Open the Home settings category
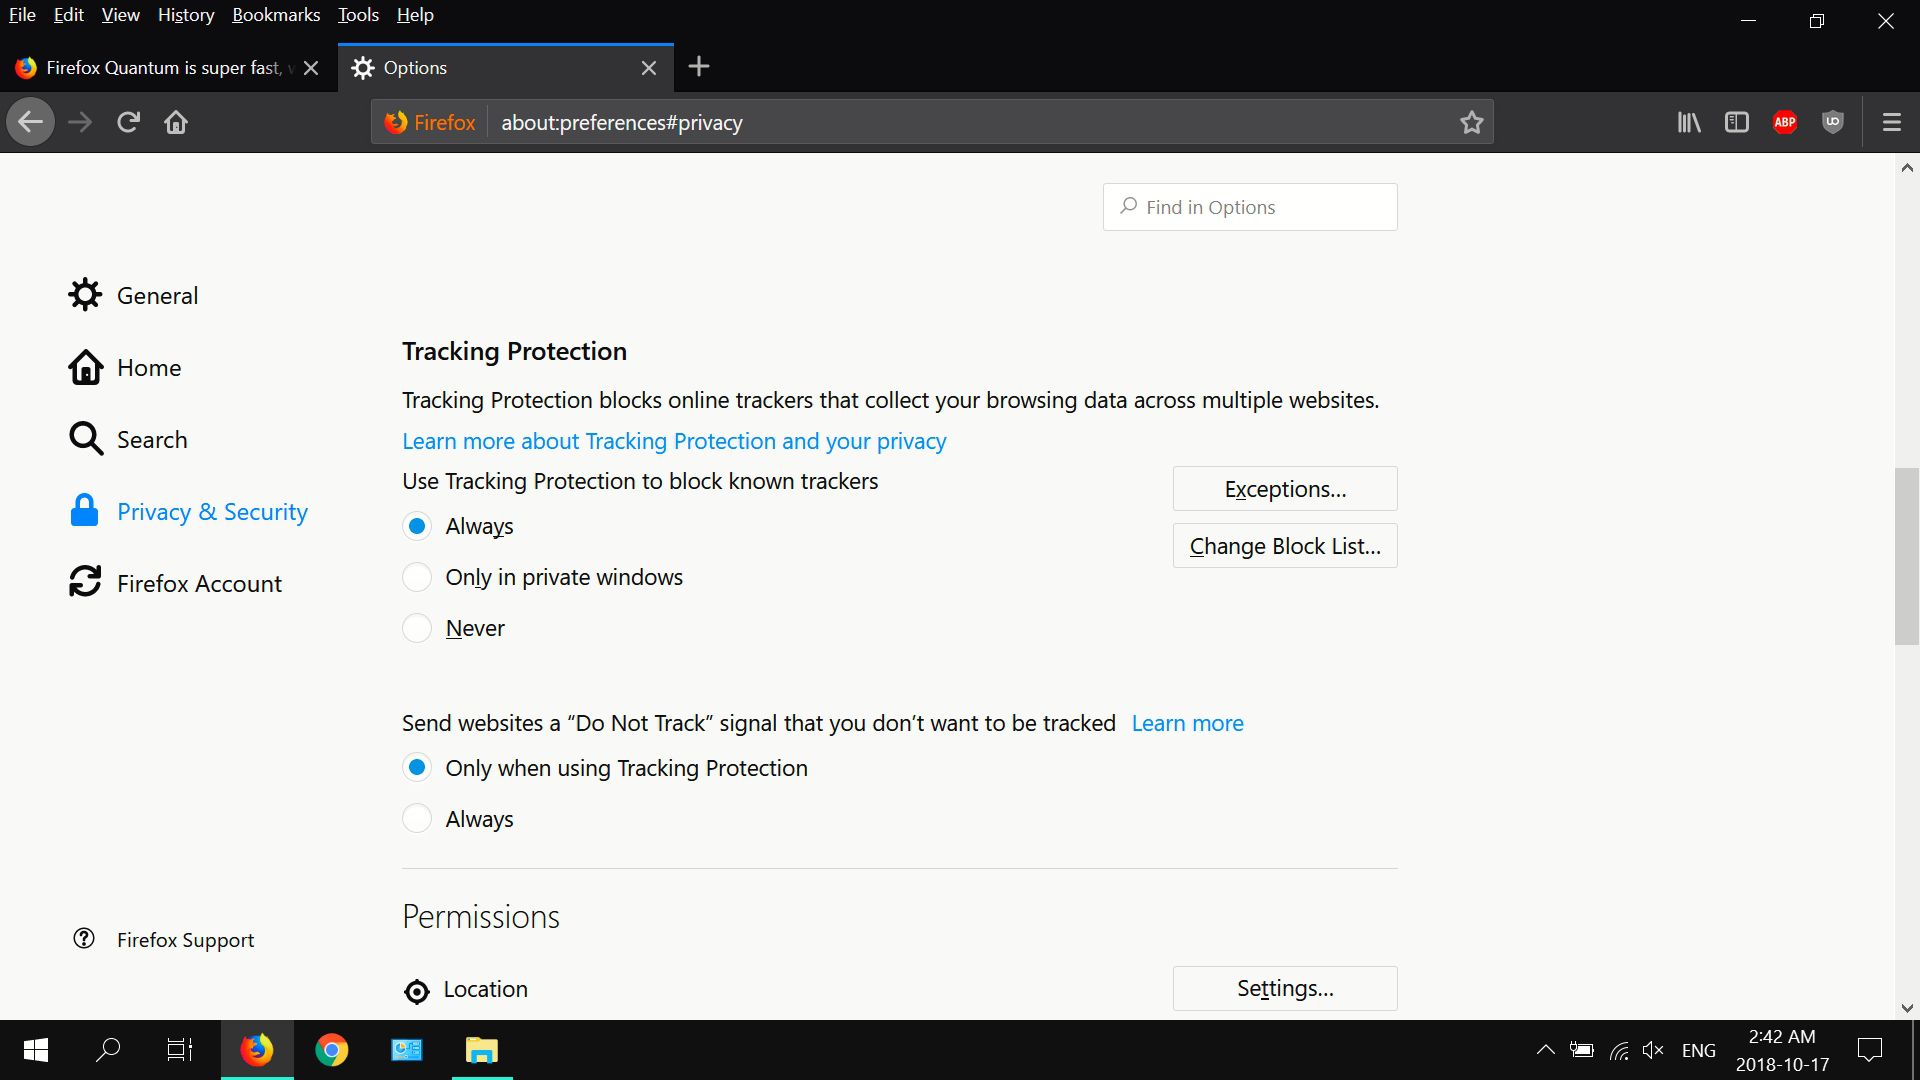 coord(125,367)
